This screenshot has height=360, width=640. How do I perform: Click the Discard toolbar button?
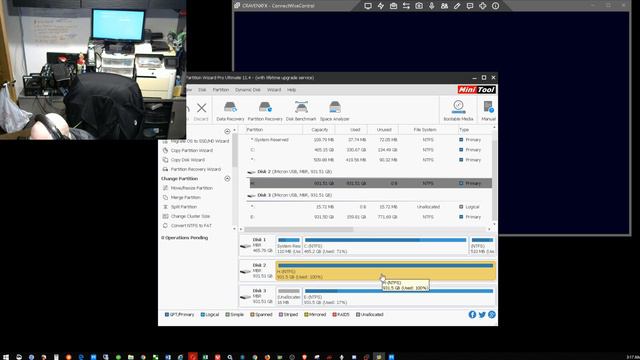click(x=201, y=111)
